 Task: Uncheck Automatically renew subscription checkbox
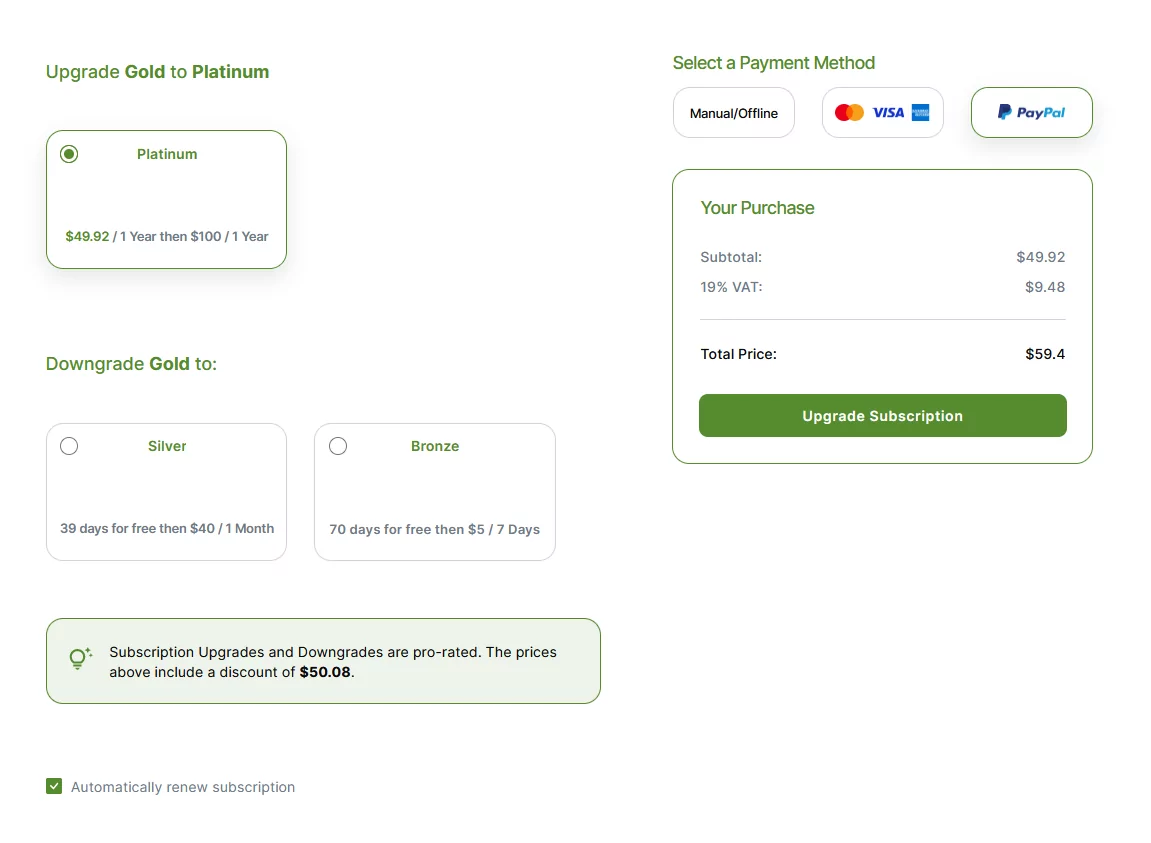(x=54, y=786)
